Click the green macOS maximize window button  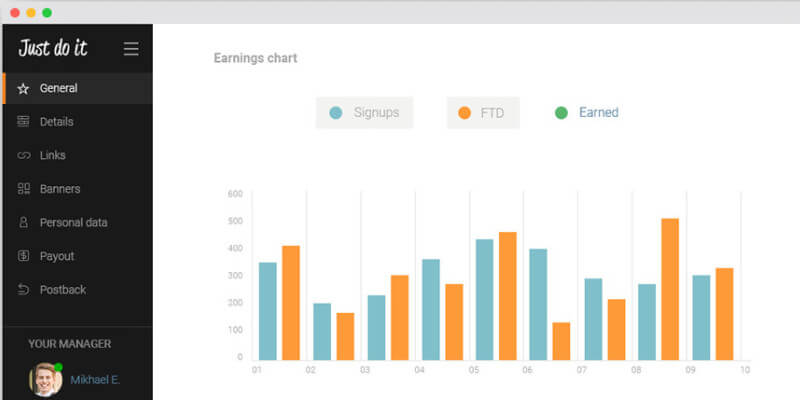47,12
